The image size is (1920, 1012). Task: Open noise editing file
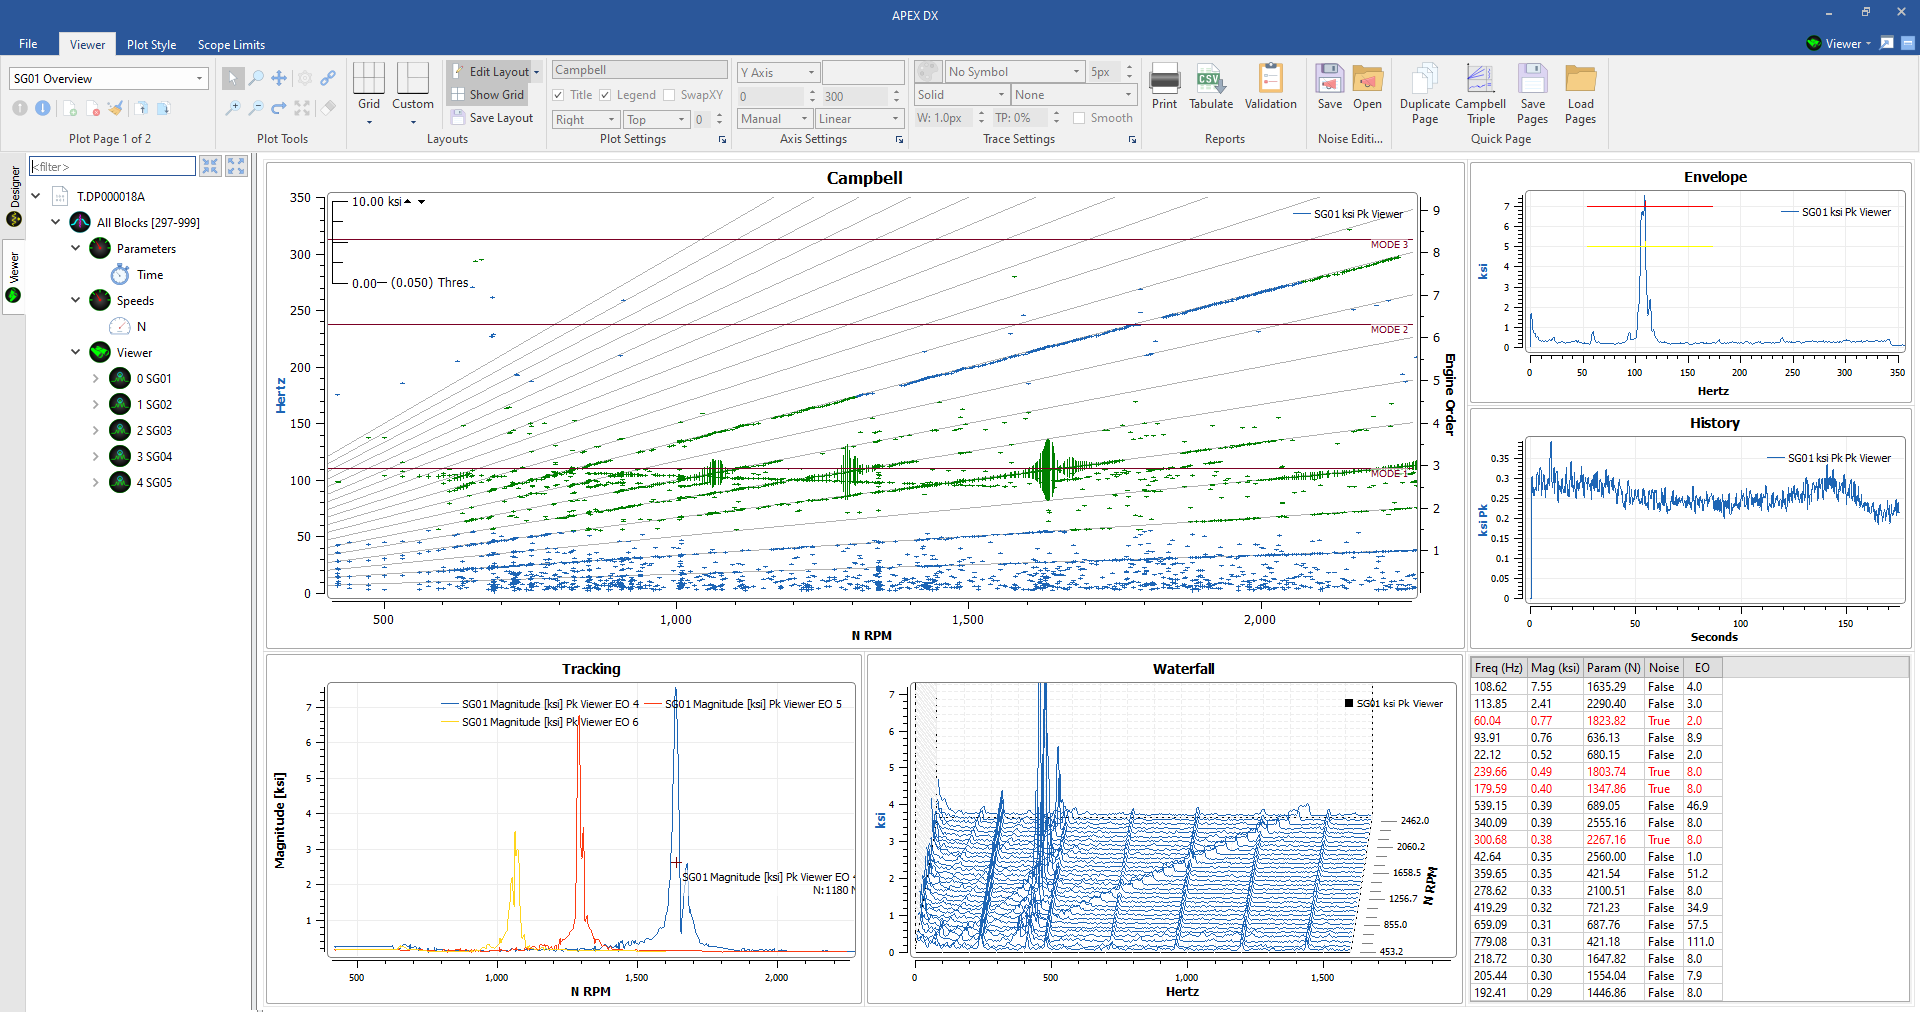click(x=1367, y=87)
